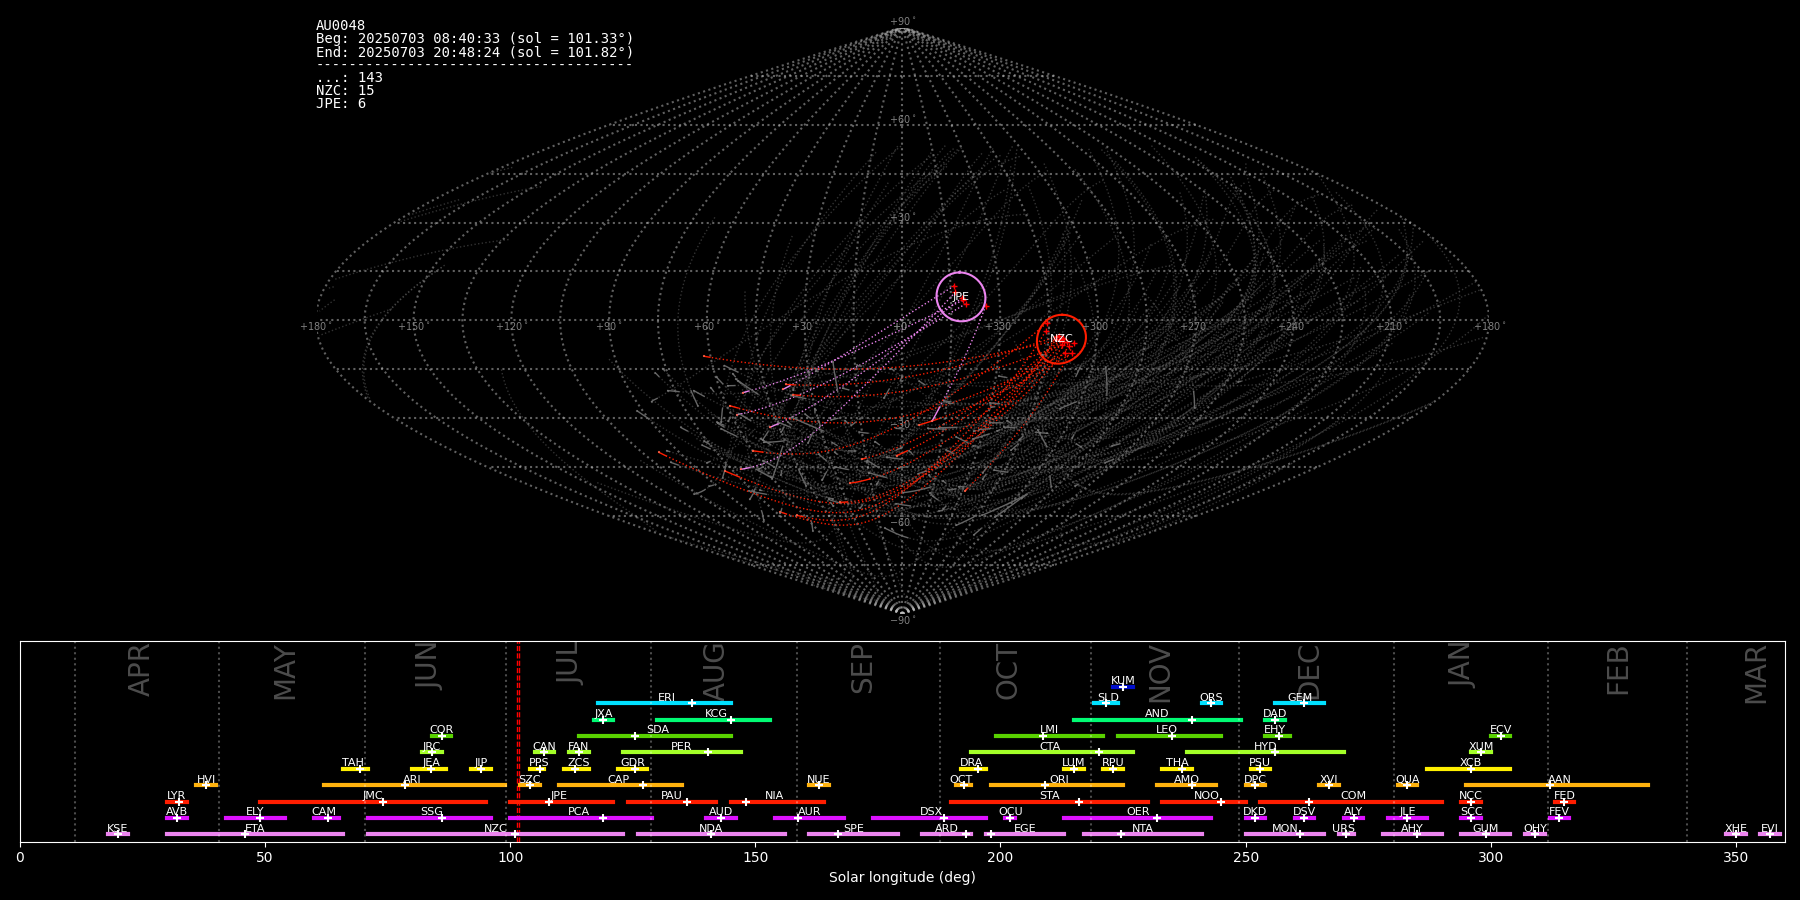Click the PER shower bar in timeline
This screenshot has height=900, width=1800.
pos(682,752)
